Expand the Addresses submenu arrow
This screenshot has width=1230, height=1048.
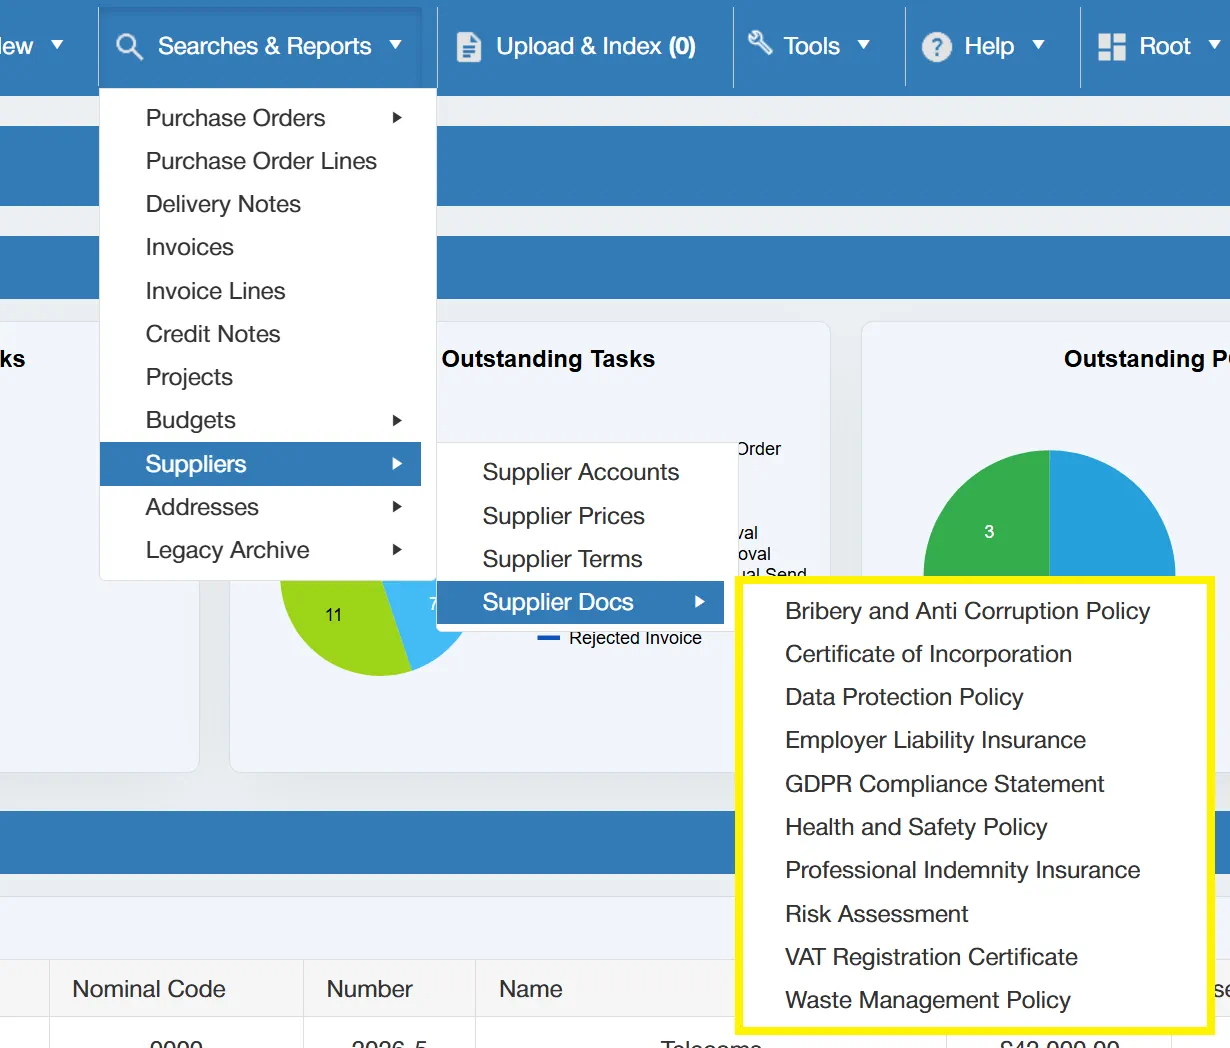point(397,507)
